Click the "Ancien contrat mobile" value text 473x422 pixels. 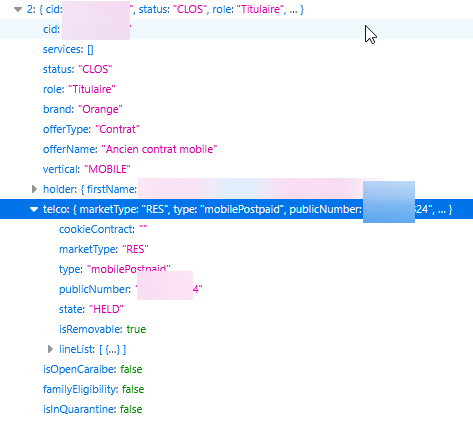tap(159, 149)
